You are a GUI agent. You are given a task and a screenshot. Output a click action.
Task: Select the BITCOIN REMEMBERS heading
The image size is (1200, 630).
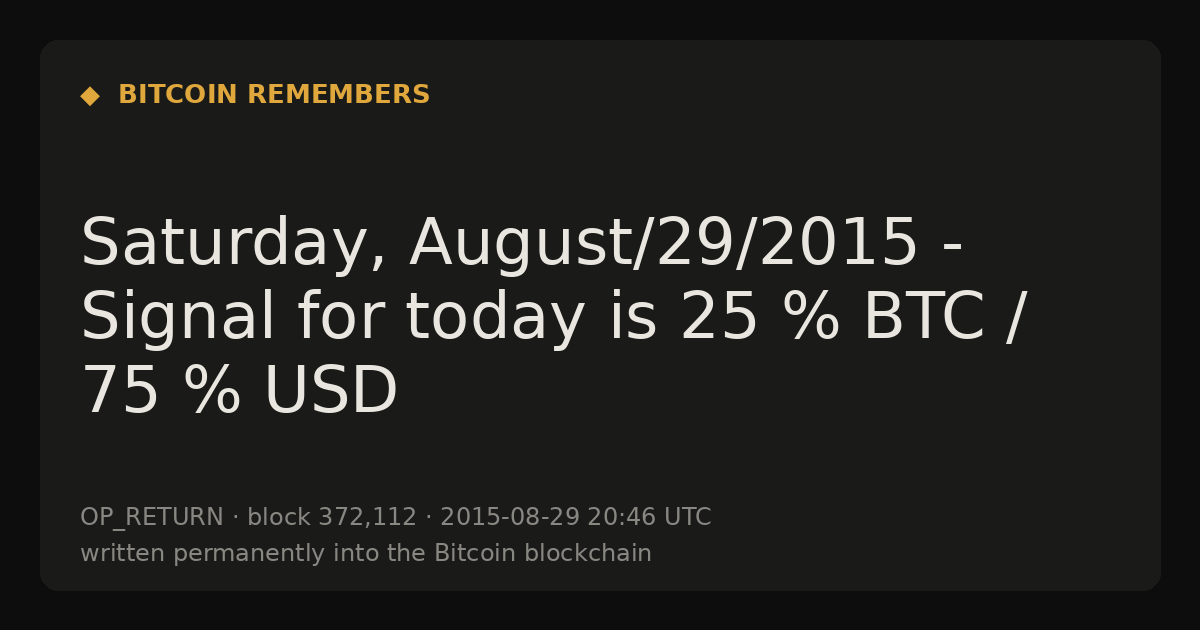(x=274, y=95)
